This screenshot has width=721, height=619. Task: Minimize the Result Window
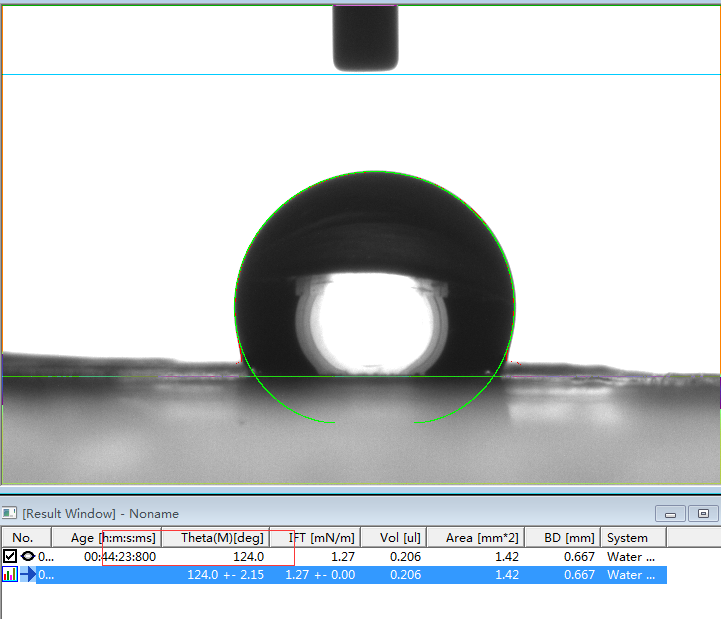tap(669, 513)
